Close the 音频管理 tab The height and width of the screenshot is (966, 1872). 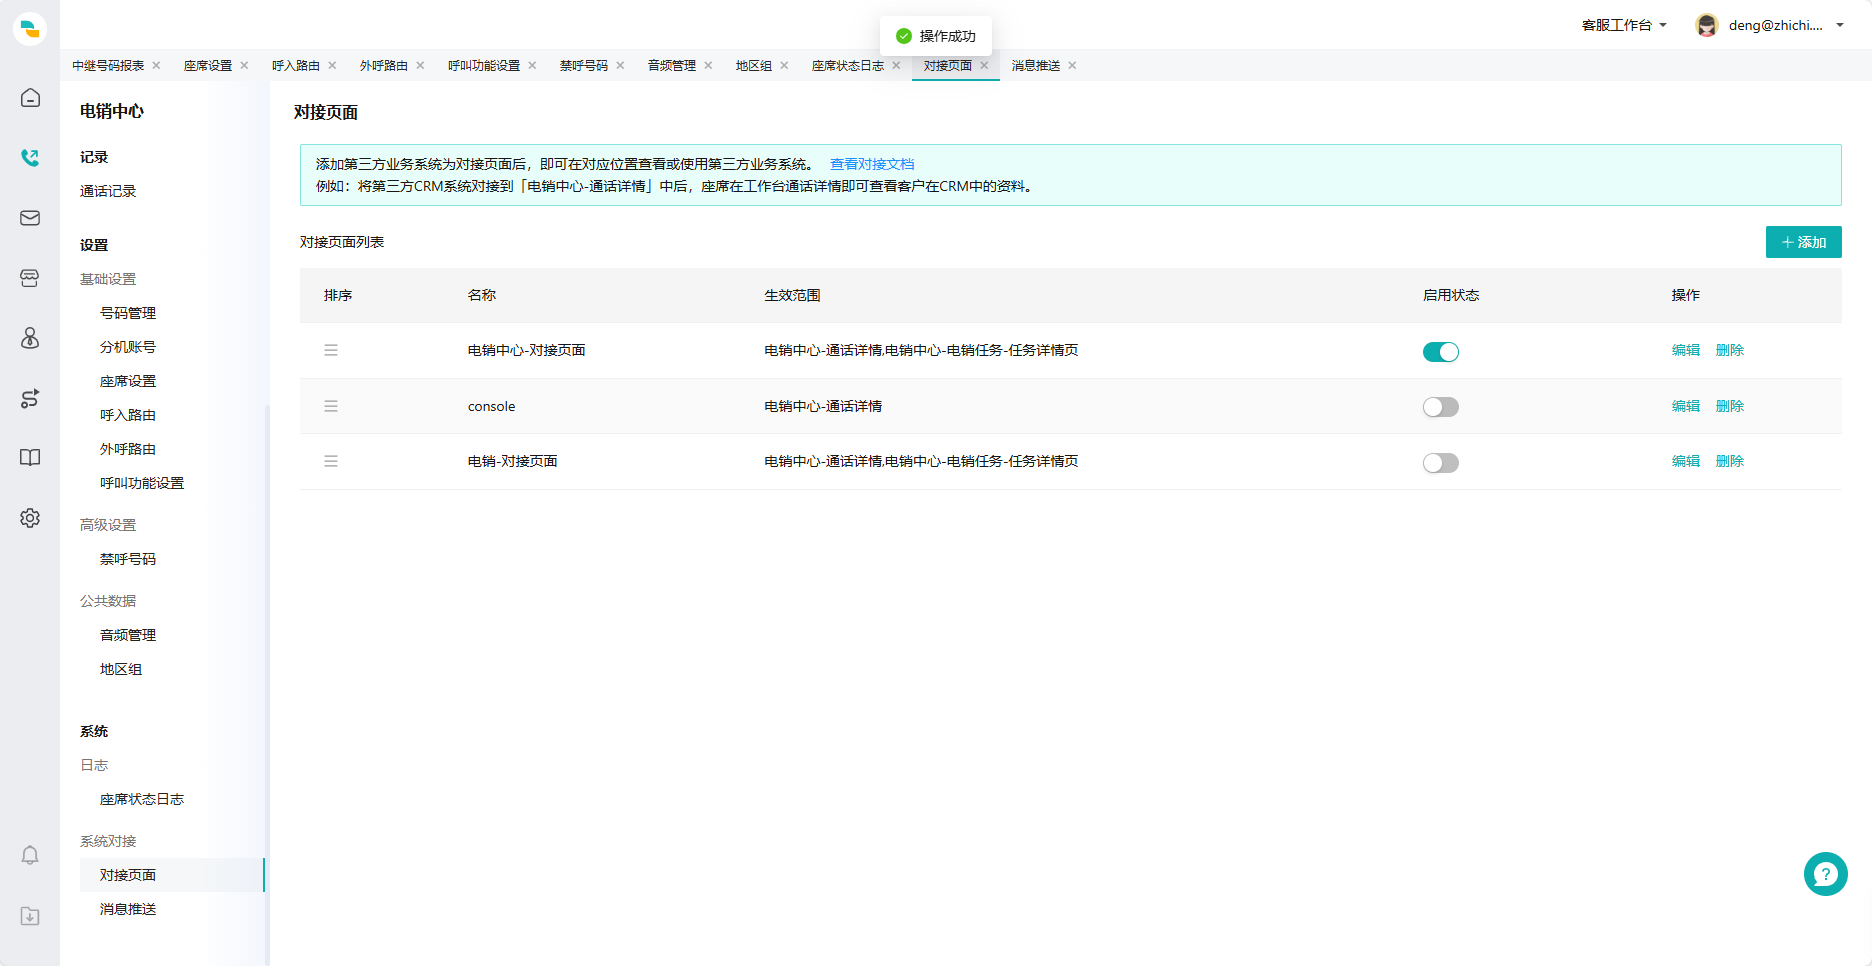coord(708,65)
